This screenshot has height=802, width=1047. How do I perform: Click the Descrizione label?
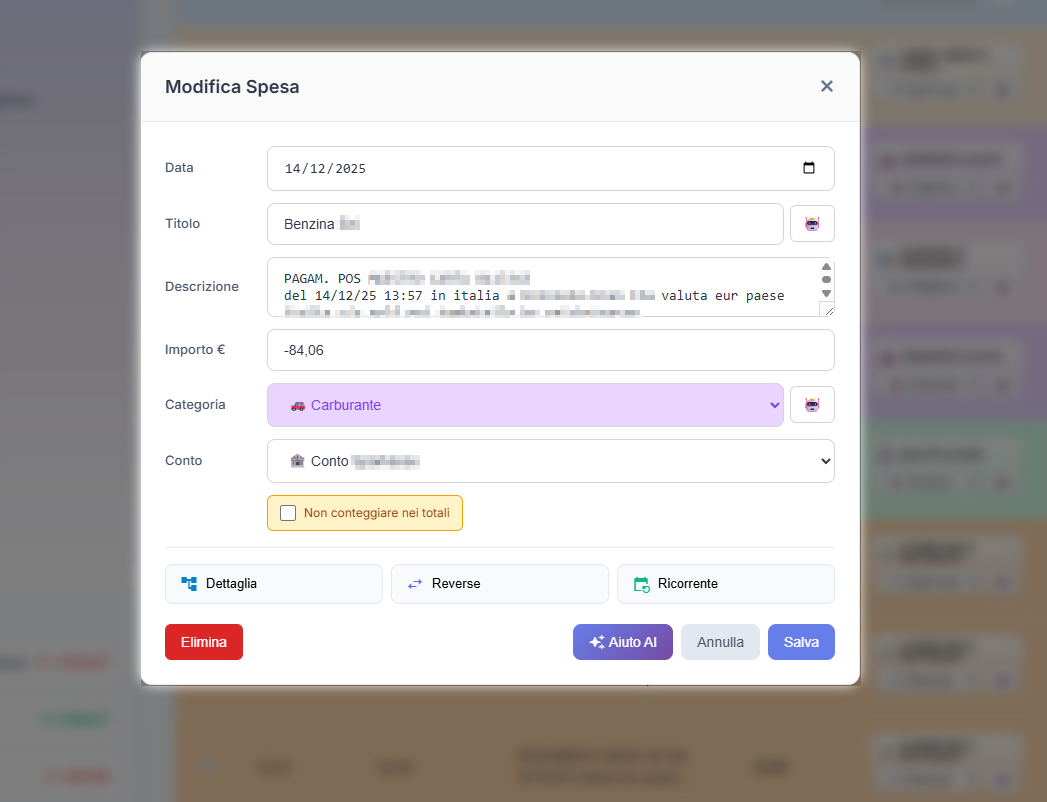202,286
